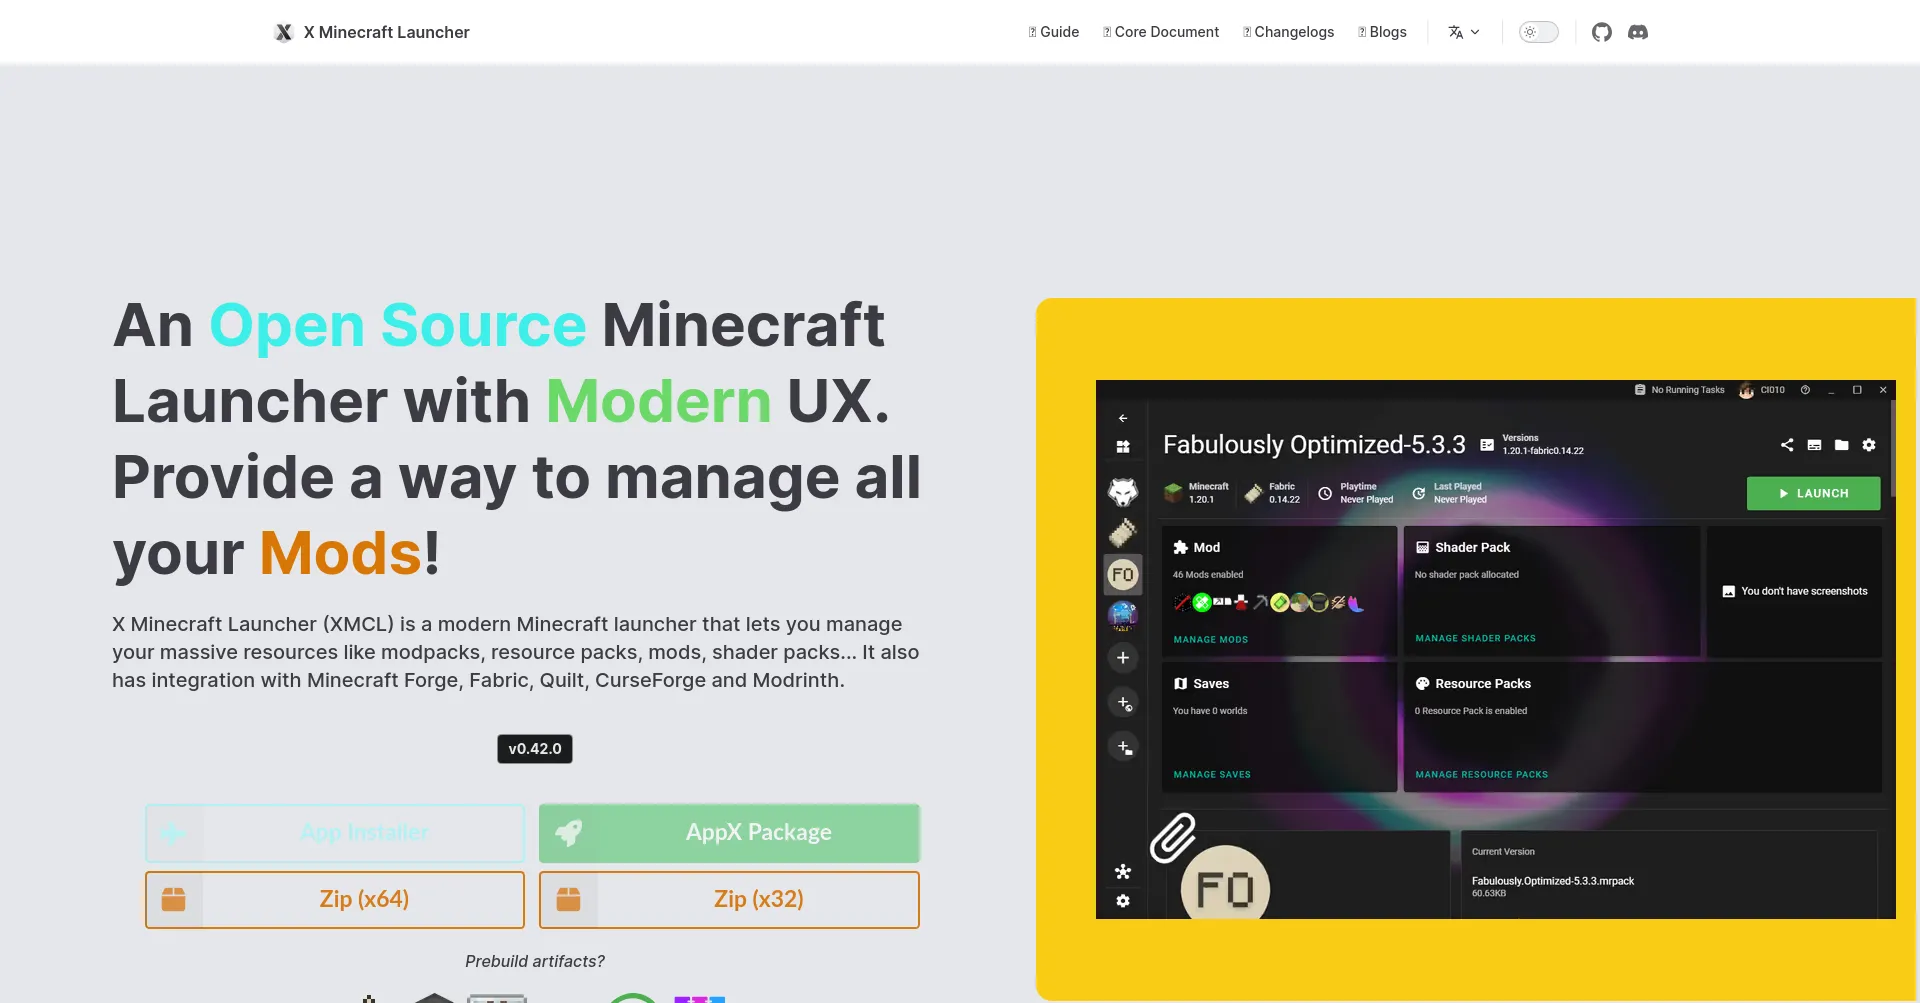Toggle the light/dark theme switch
Viewport: 1920px width, 1003px height.
[x=1538, y=32]
